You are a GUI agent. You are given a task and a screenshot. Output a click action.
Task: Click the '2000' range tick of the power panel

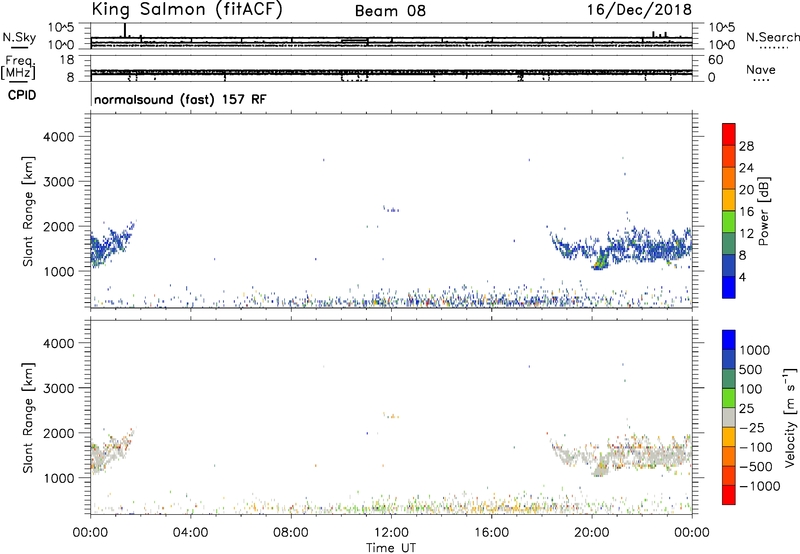[59, 226]
